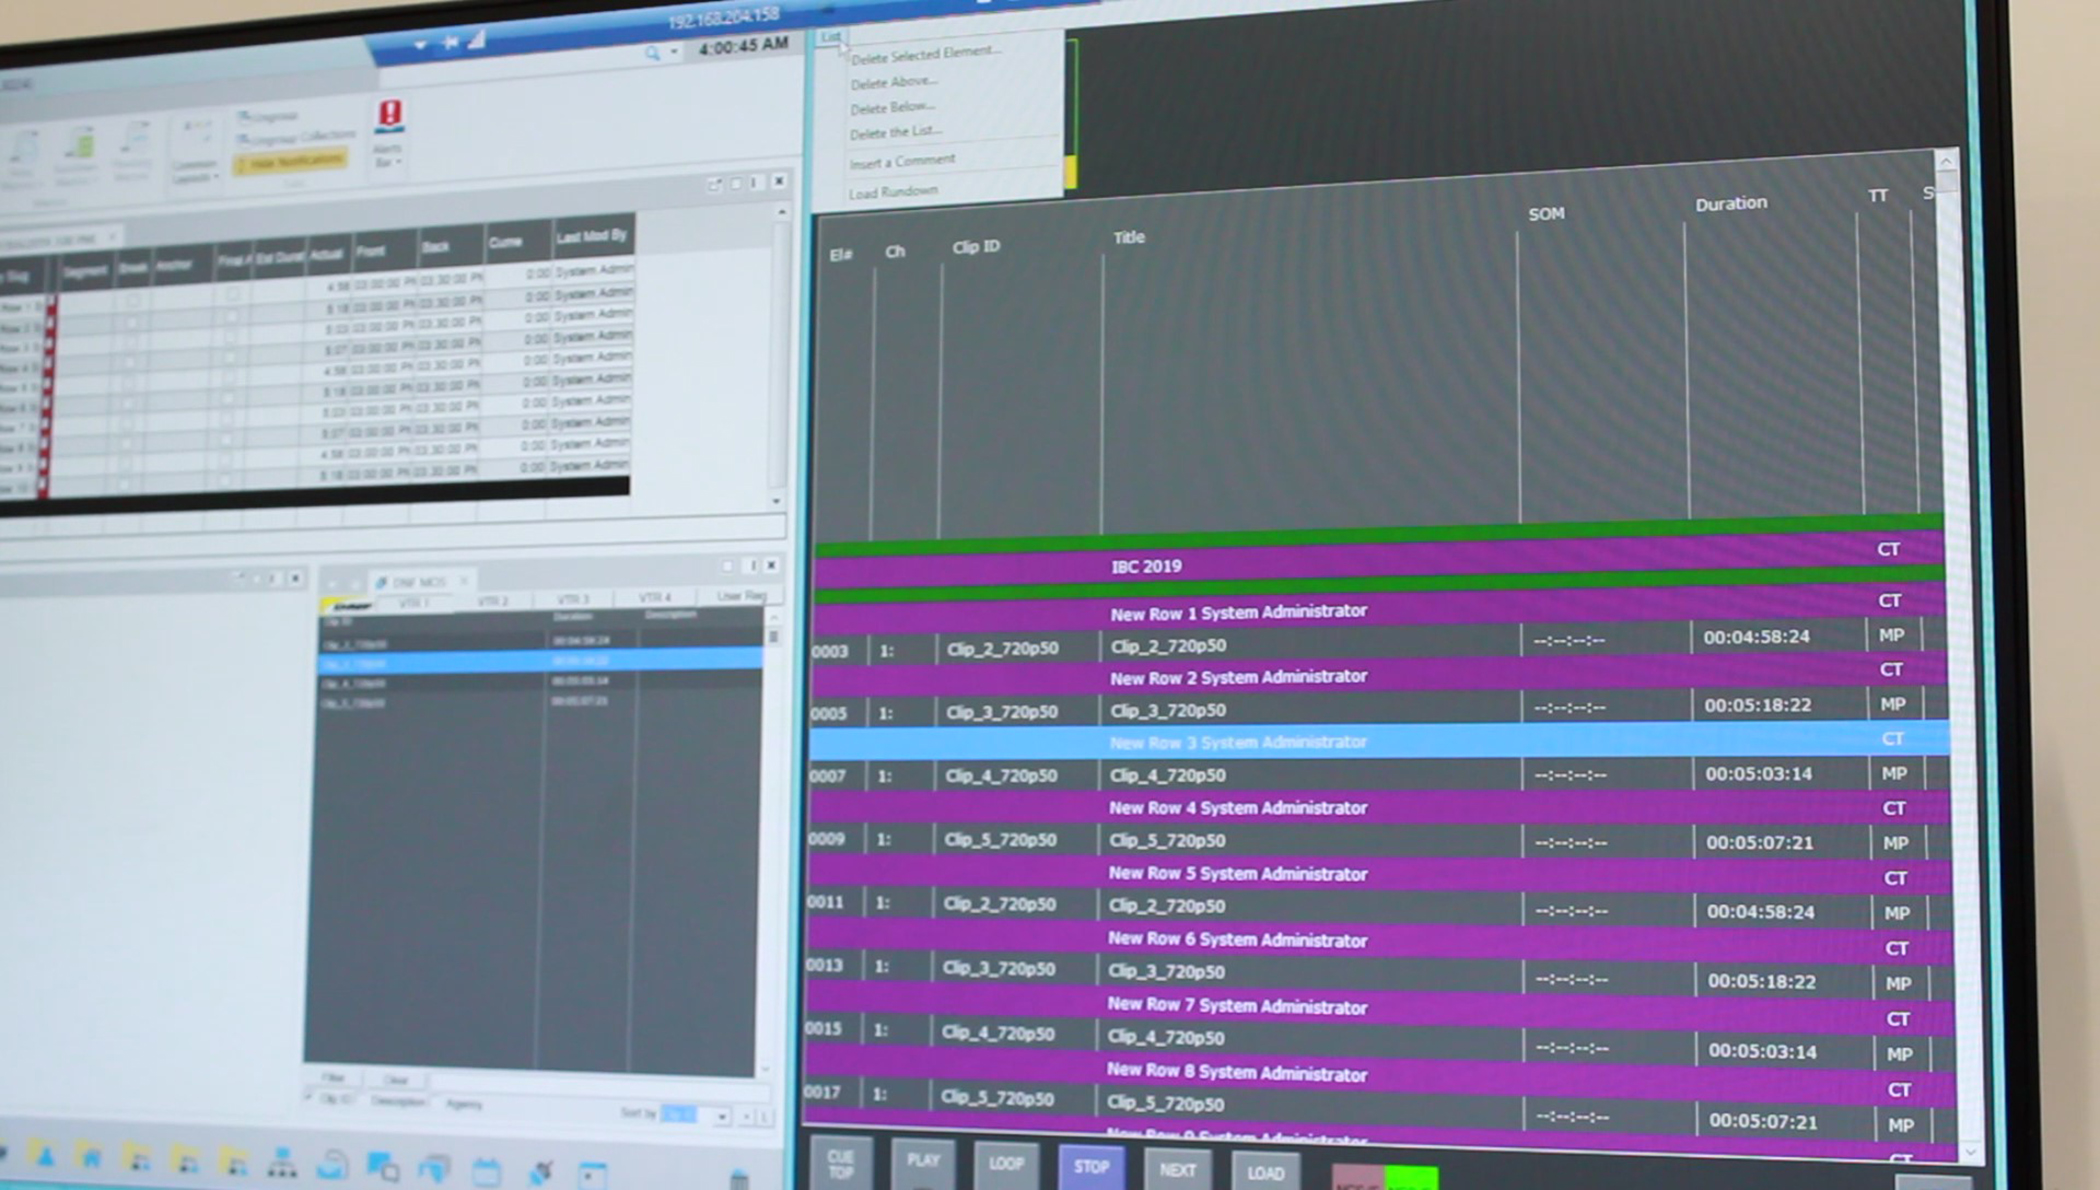The image size is (2100, 1190).
Task: Open the calendar icon in the taskbar
Action: tap(489, 1170)
